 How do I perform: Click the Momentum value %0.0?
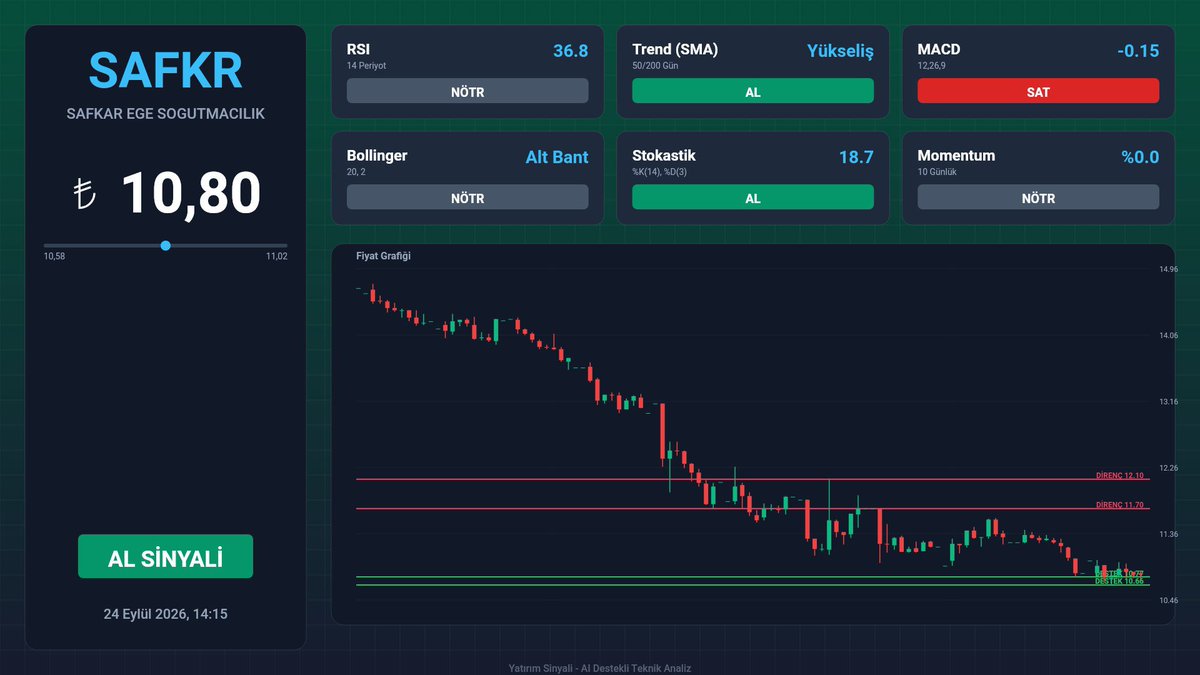(x=1140, y=157)
